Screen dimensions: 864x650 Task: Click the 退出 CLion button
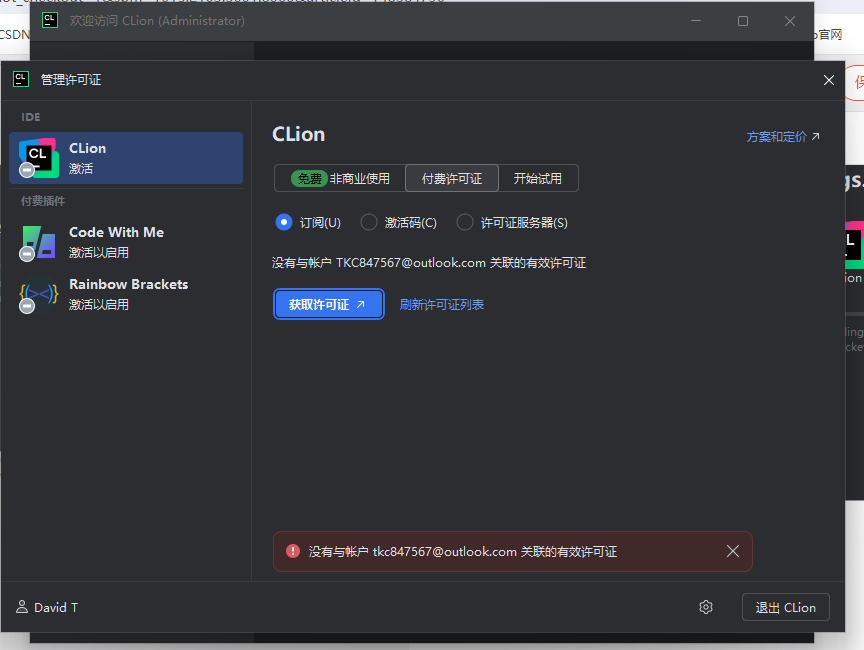(785, 607)
